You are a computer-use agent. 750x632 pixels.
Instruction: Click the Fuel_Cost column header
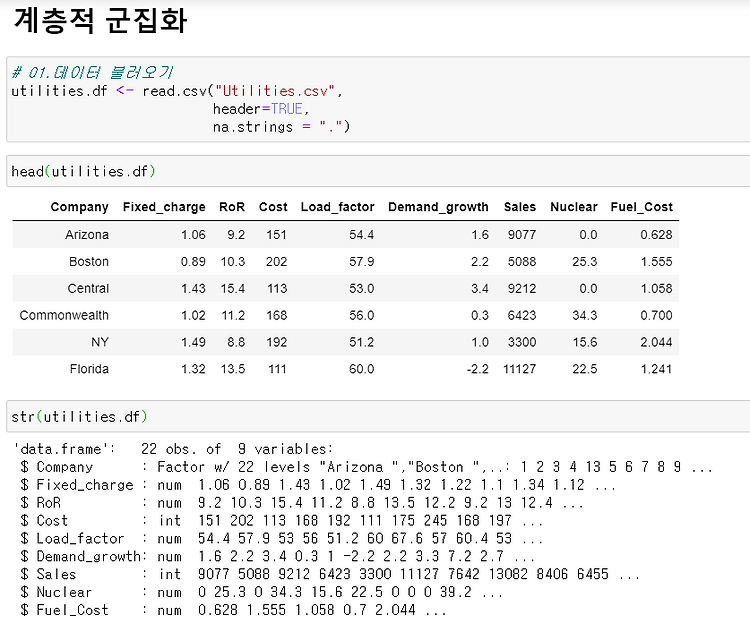coord(641,207)
